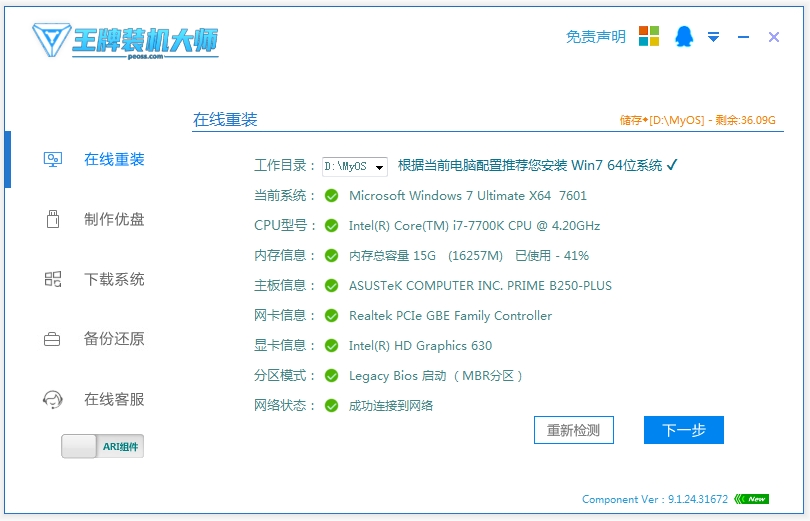This screenshot has height=521, width=810.
Task: Click the monitor icon beside 在线重装
Action: pos(53,160)
